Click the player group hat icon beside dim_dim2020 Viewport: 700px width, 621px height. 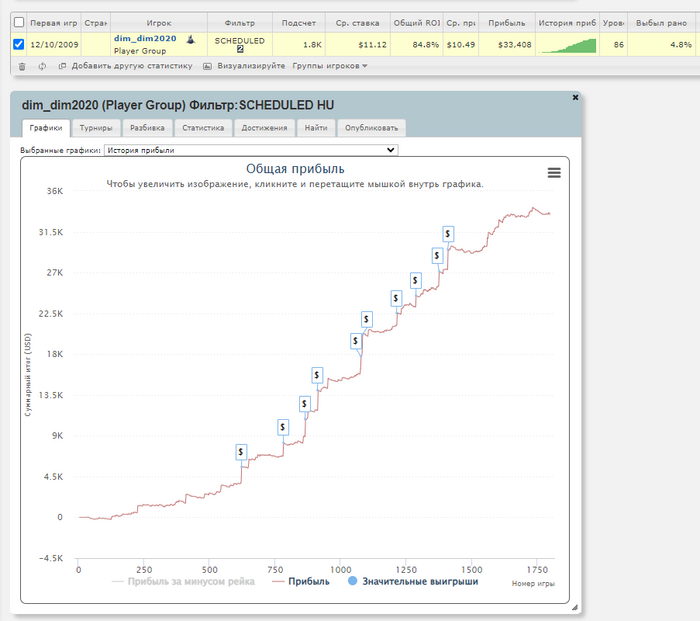point(190,38)
